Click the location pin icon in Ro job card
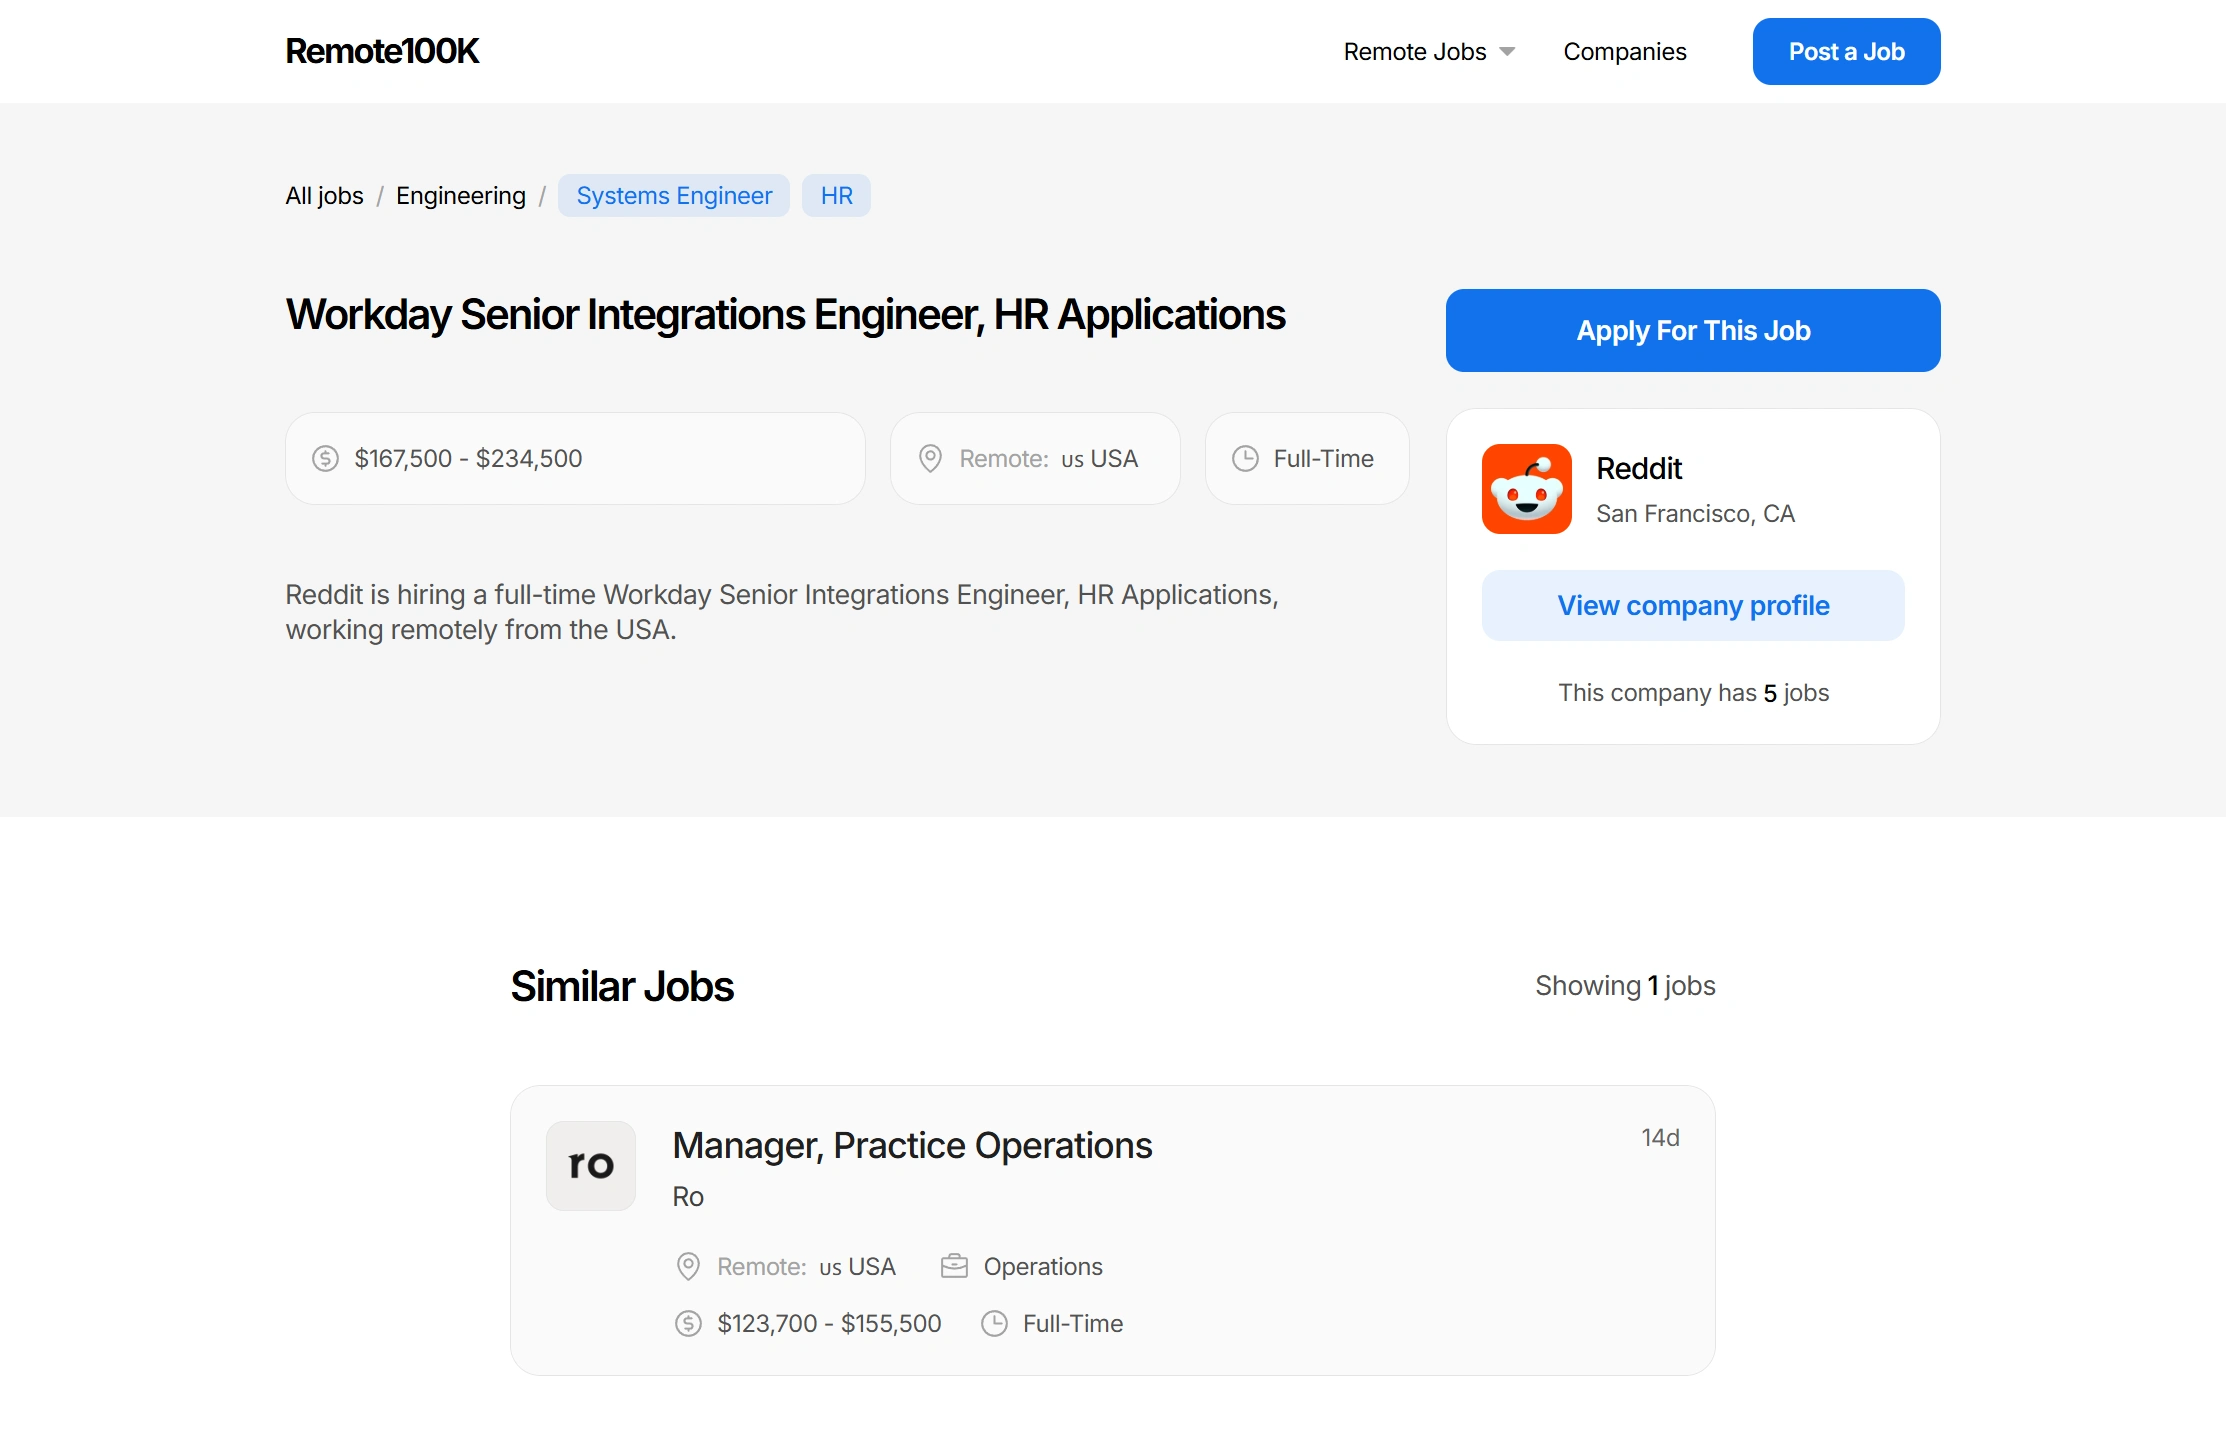 (x=688, y=1266)
